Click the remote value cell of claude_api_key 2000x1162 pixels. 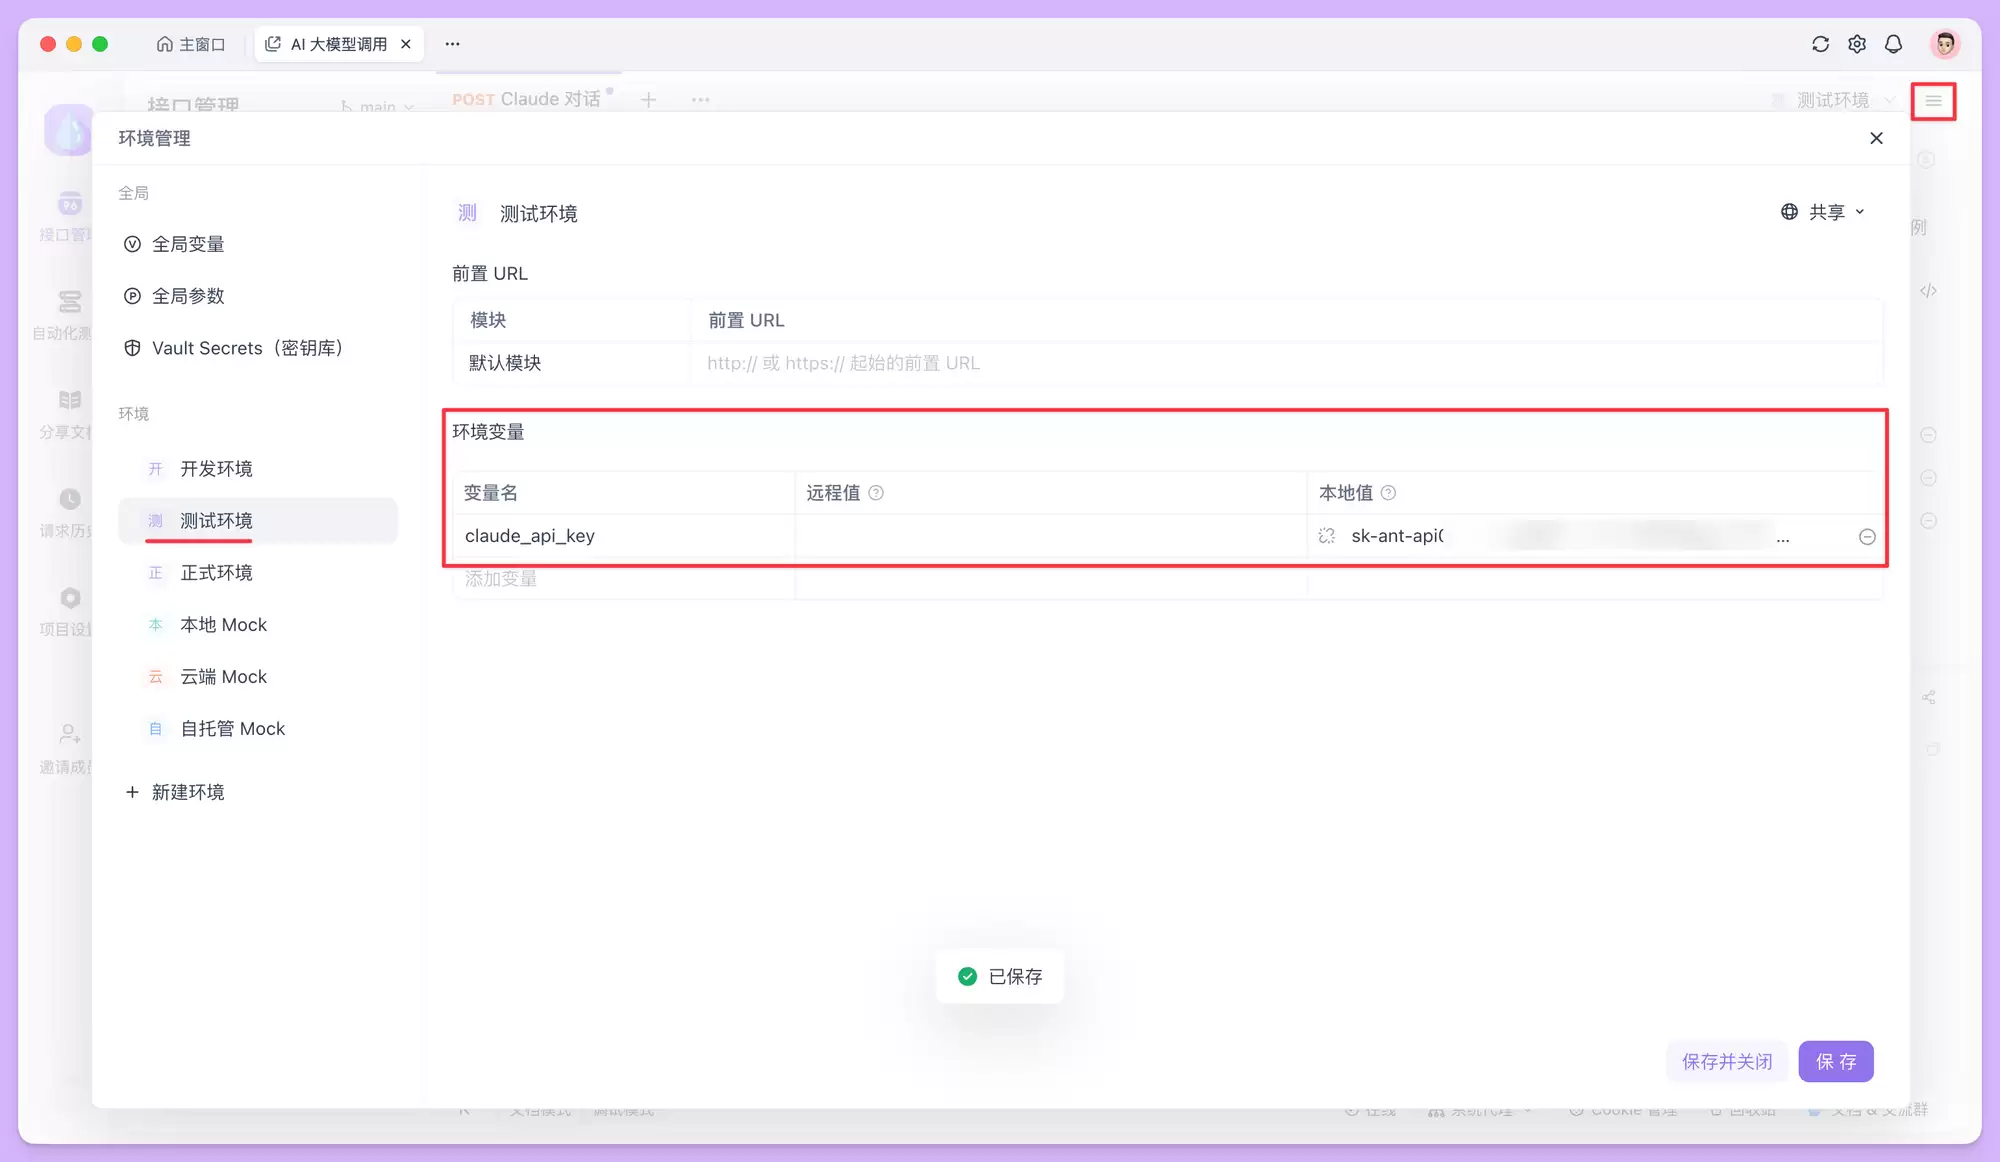1051,536
